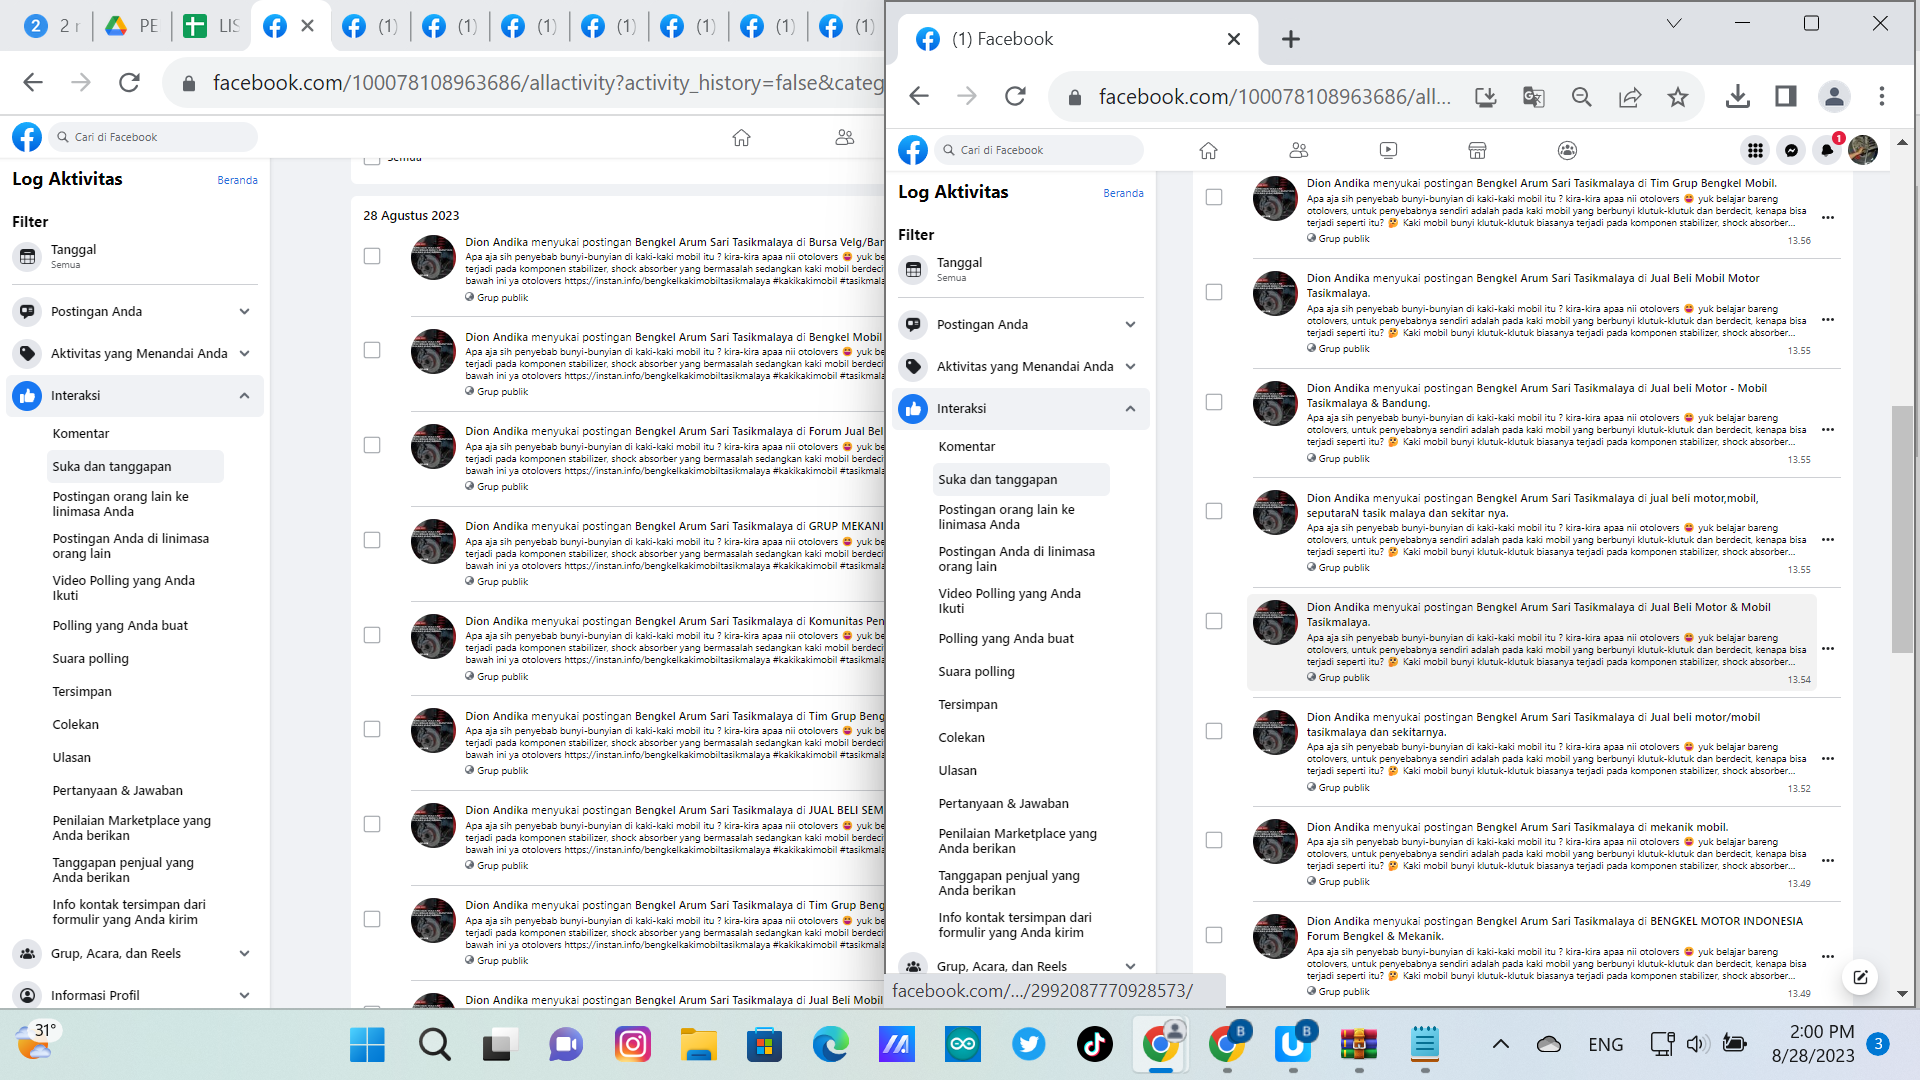Viewport: 1920px width, 1080px height.
Task: Open the Facebook menu grid icon
Action: click(1755, 150)
